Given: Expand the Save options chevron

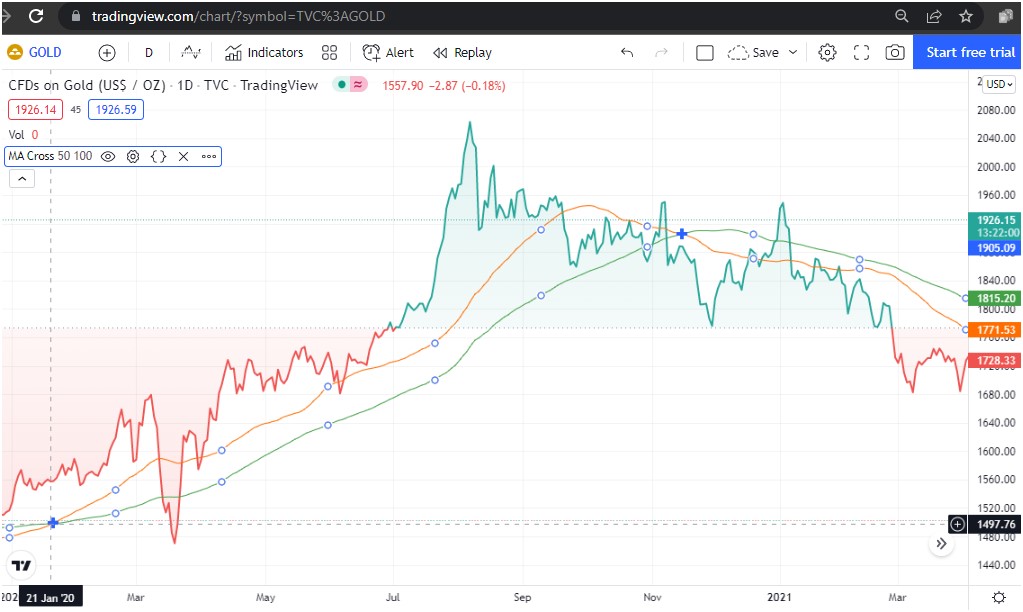Looking at the screenshot, I should click(792, 52).
